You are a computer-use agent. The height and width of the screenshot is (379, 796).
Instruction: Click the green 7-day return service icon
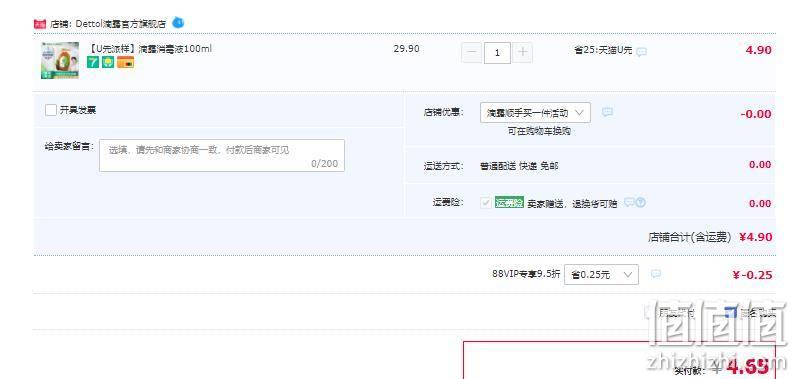point(93,62)
